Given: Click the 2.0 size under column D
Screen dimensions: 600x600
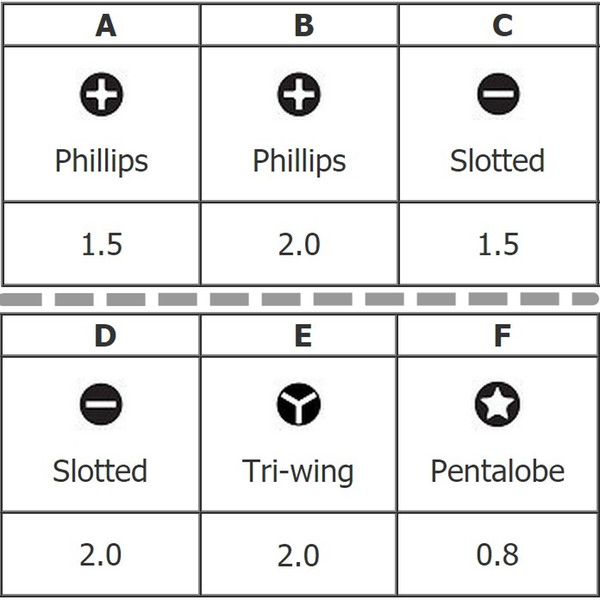Looking at the screenshot, I should pyautogui.click(x=101, y=555).
